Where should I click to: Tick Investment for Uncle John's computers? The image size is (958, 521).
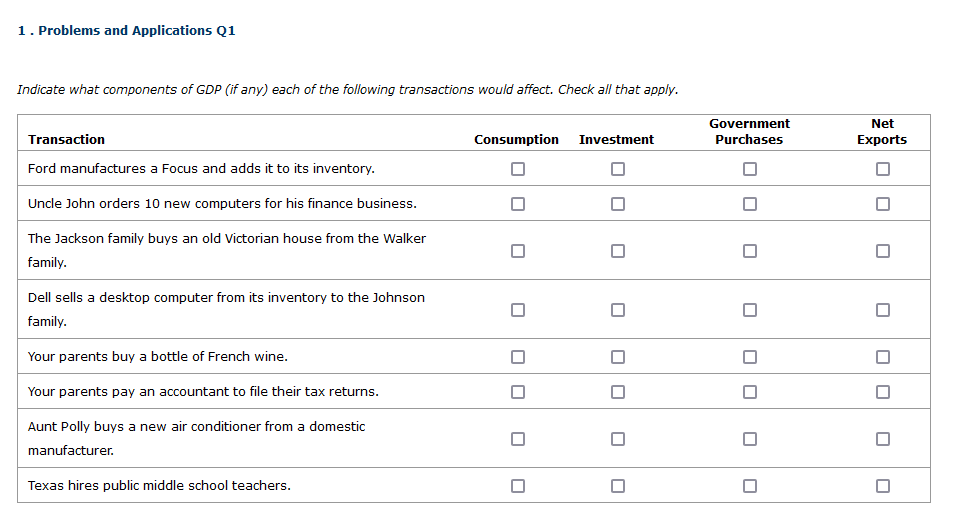[618, 204]
